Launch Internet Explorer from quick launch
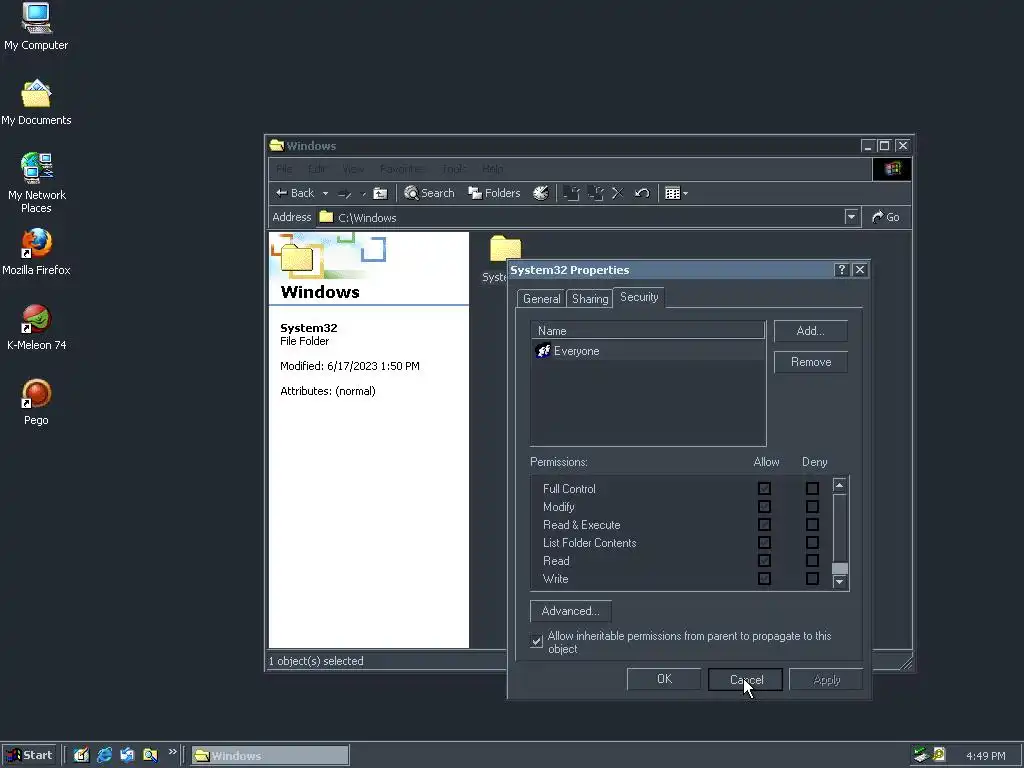Screen dimensions: 1024x768 coord(104,755)
